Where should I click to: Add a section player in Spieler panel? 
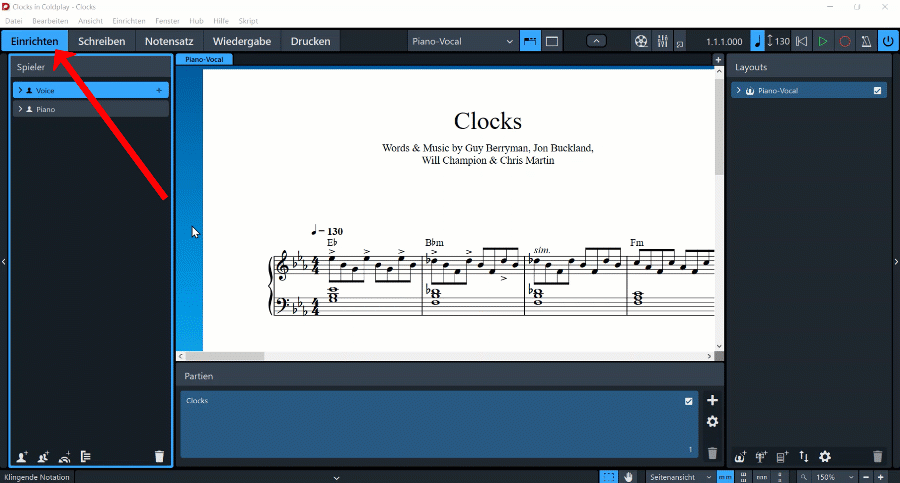[43, 457]
